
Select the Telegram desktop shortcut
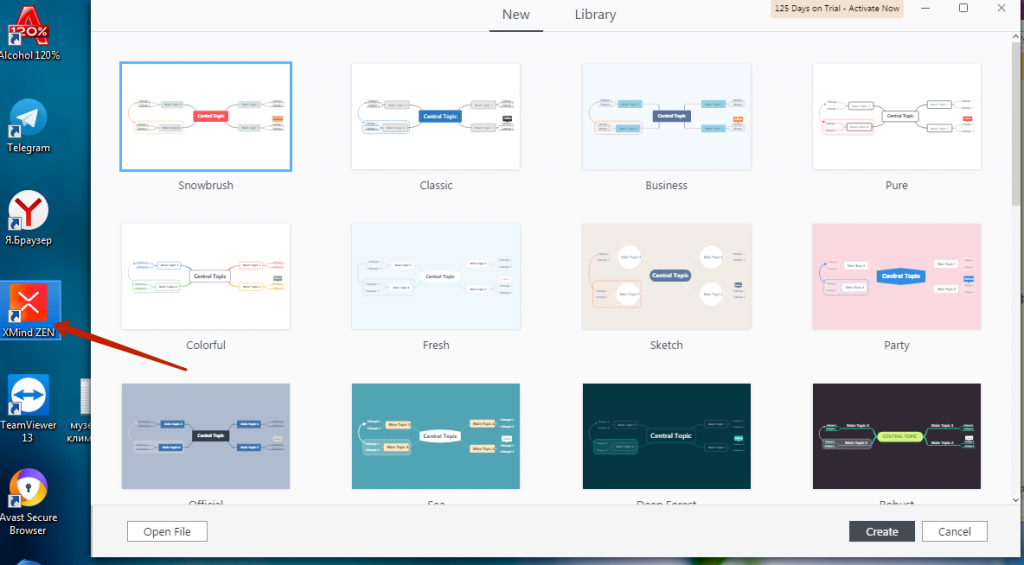29,119
